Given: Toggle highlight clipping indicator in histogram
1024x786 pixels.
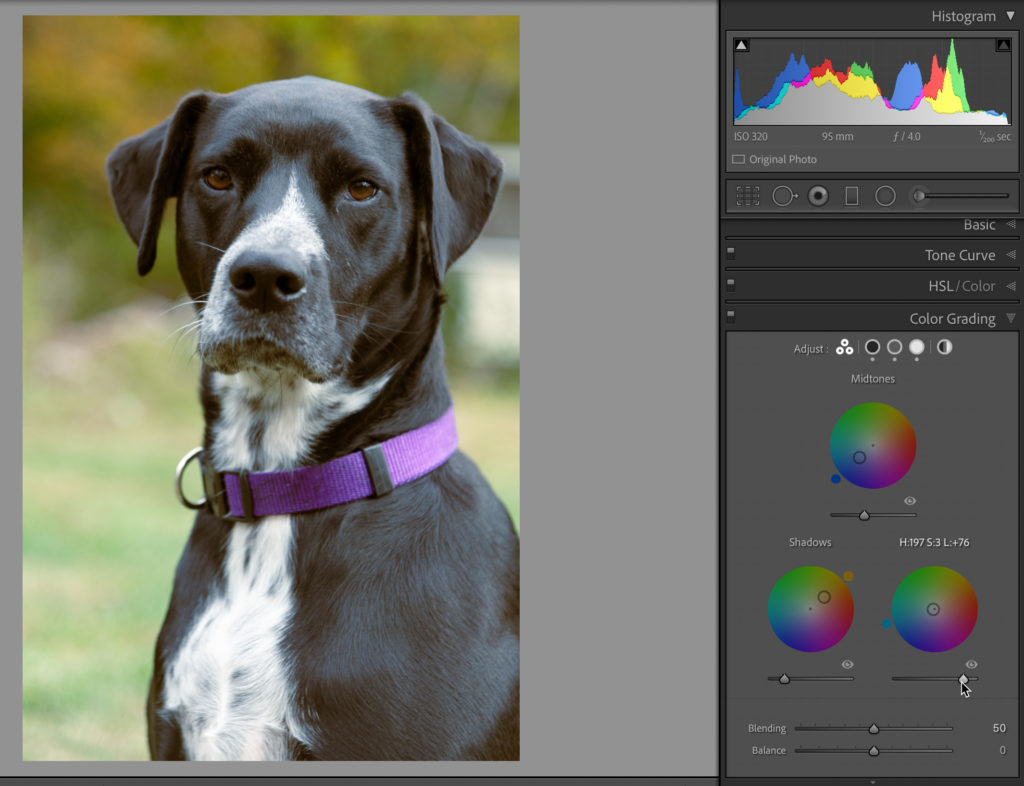Looking at the screenshot, I should (x=1002, y=45).
